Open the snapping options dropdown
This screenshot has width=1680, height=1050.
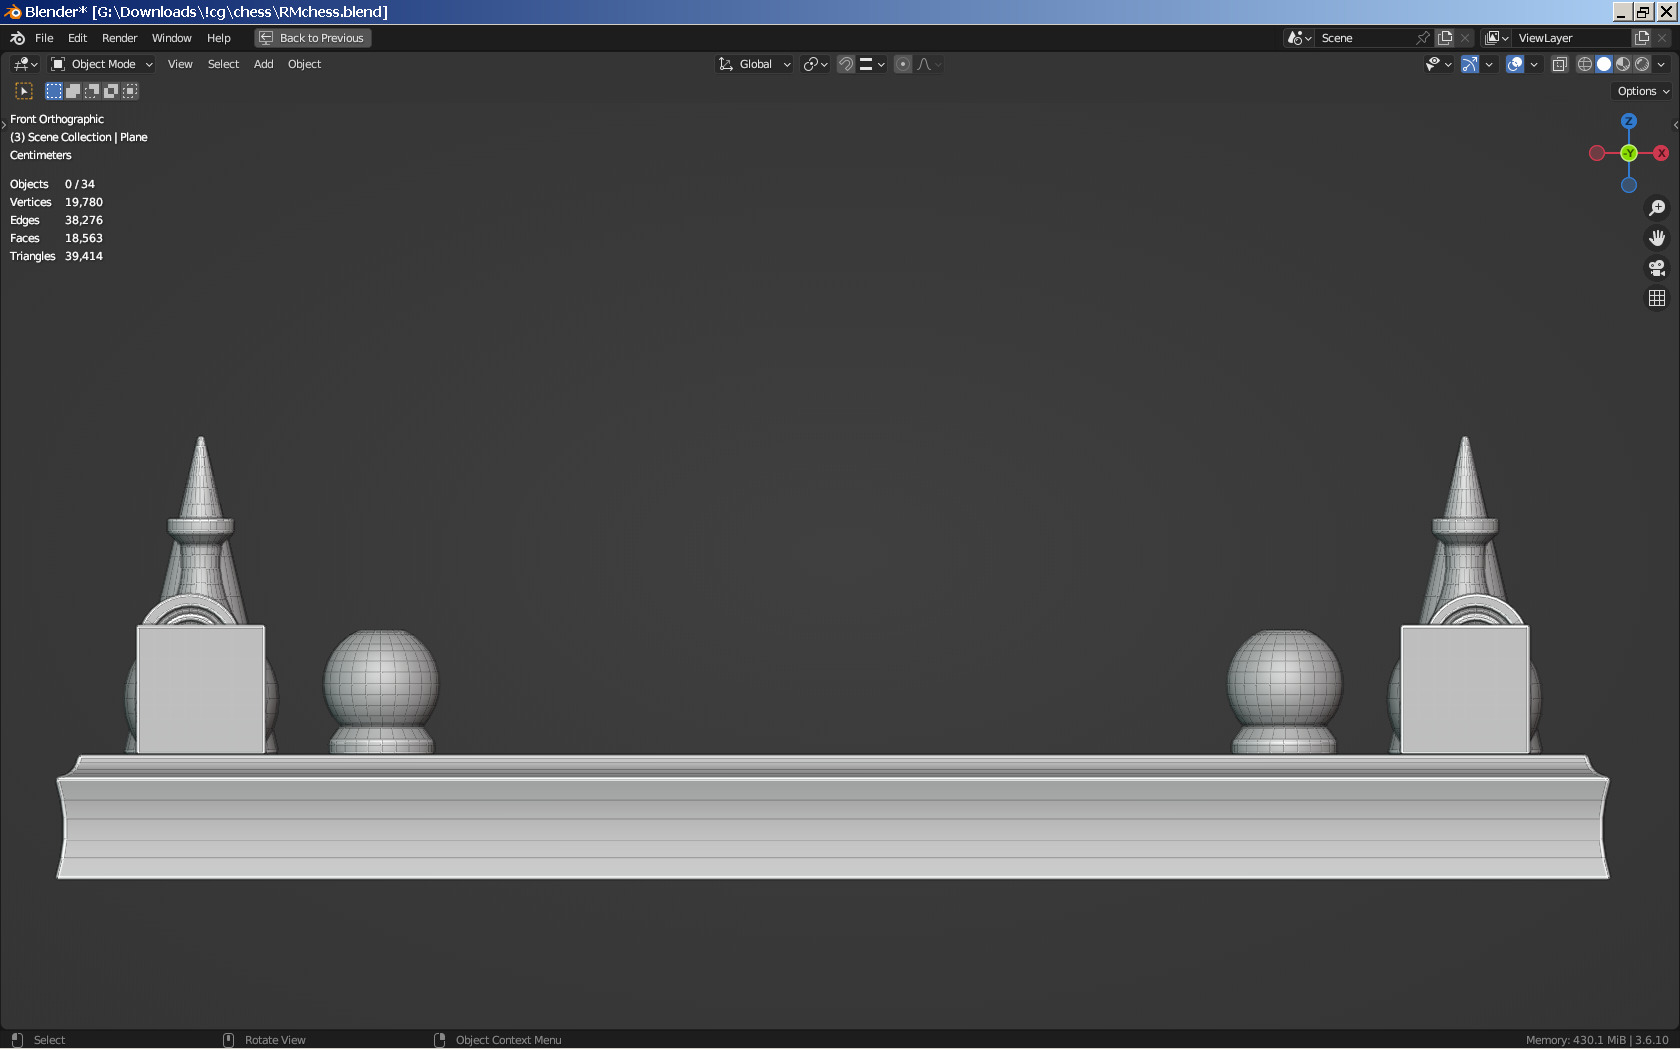[872, 64]
